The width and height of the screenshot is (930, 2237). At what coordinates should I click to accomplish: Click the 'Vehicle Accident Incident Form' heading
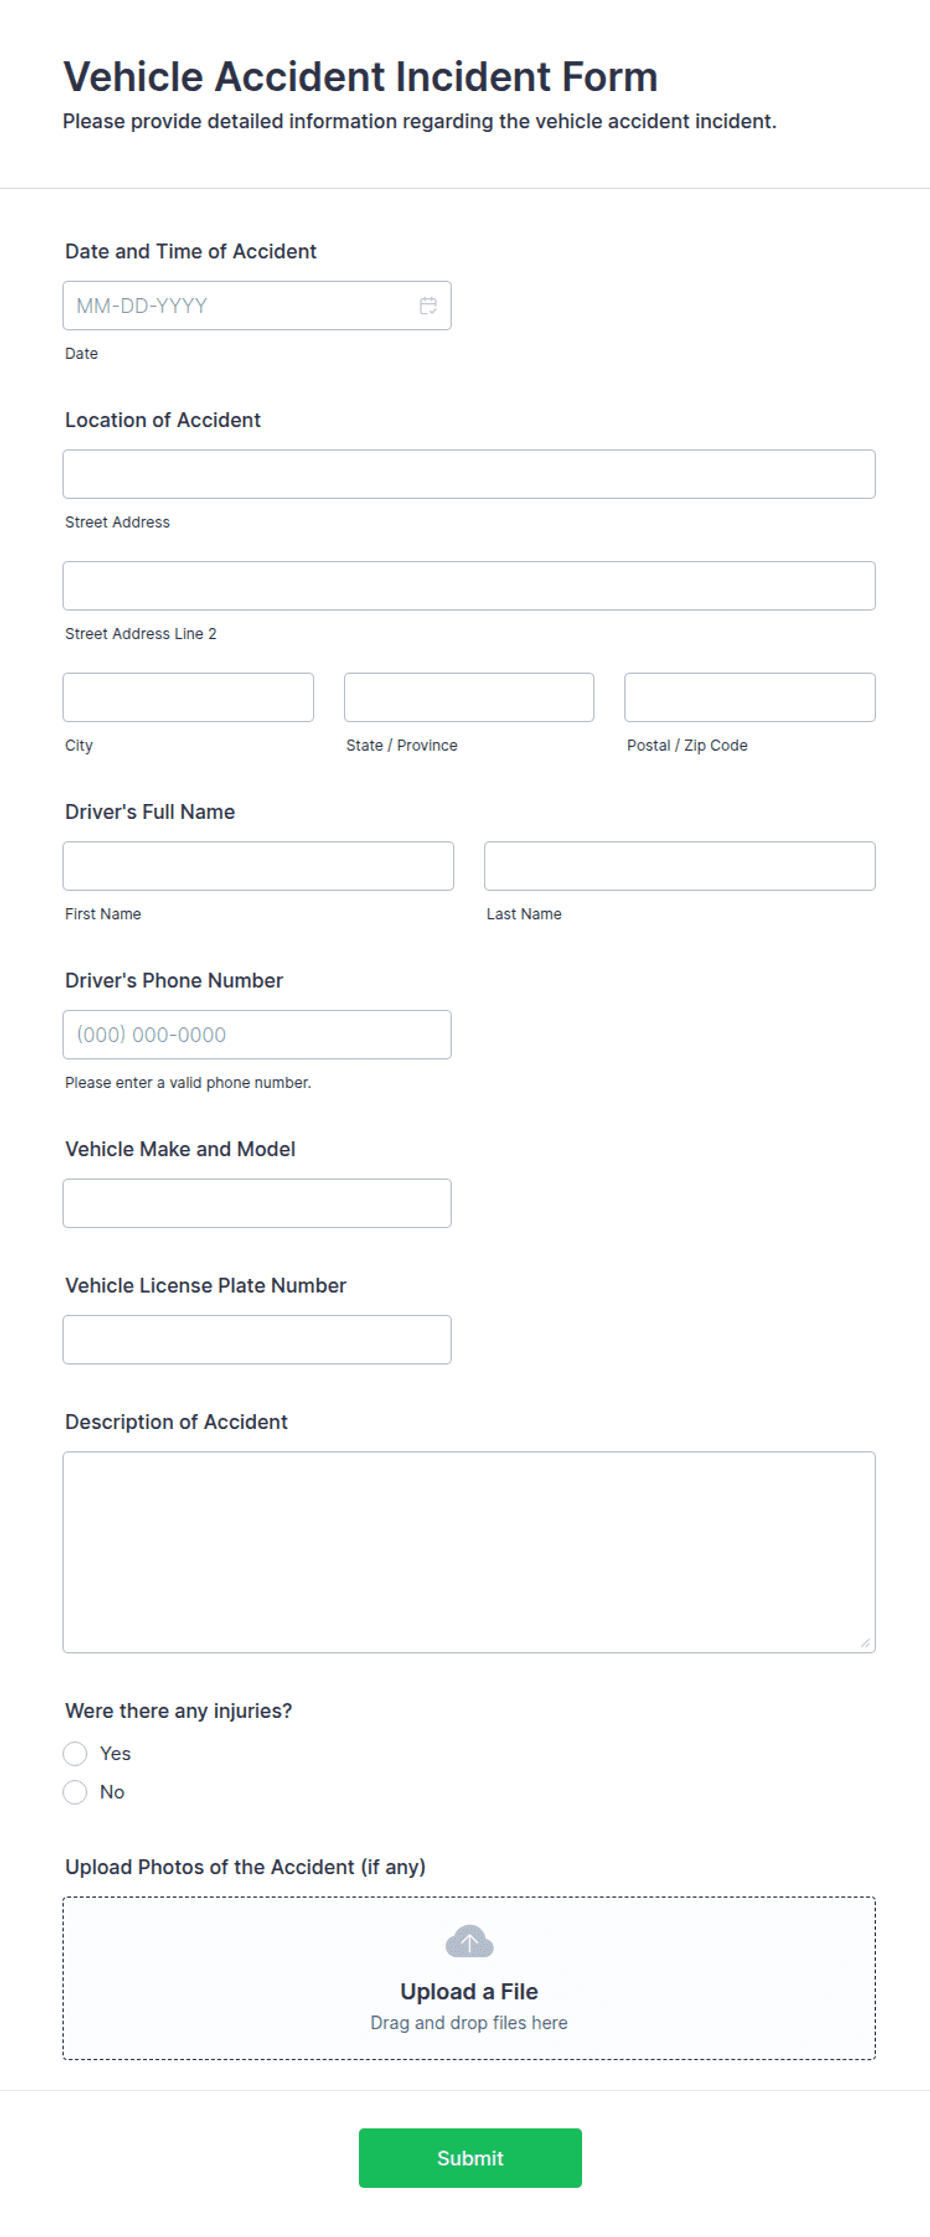click(361, 77)
